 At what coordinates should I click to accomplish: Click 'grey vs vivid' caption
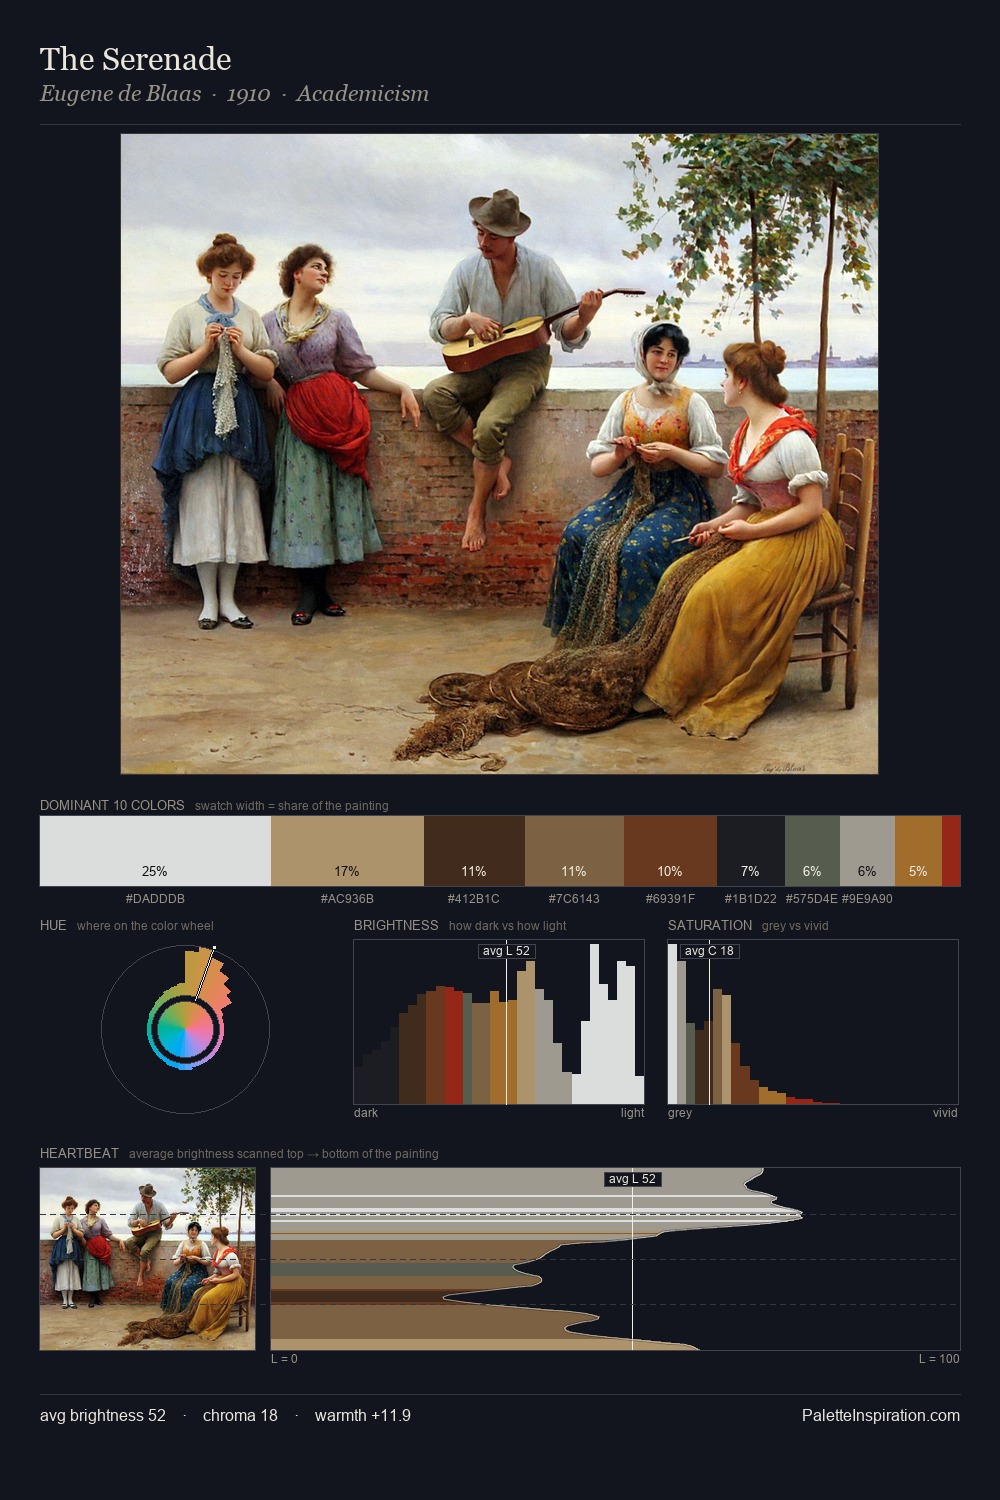pyautogui.click(x=795, y=926)
